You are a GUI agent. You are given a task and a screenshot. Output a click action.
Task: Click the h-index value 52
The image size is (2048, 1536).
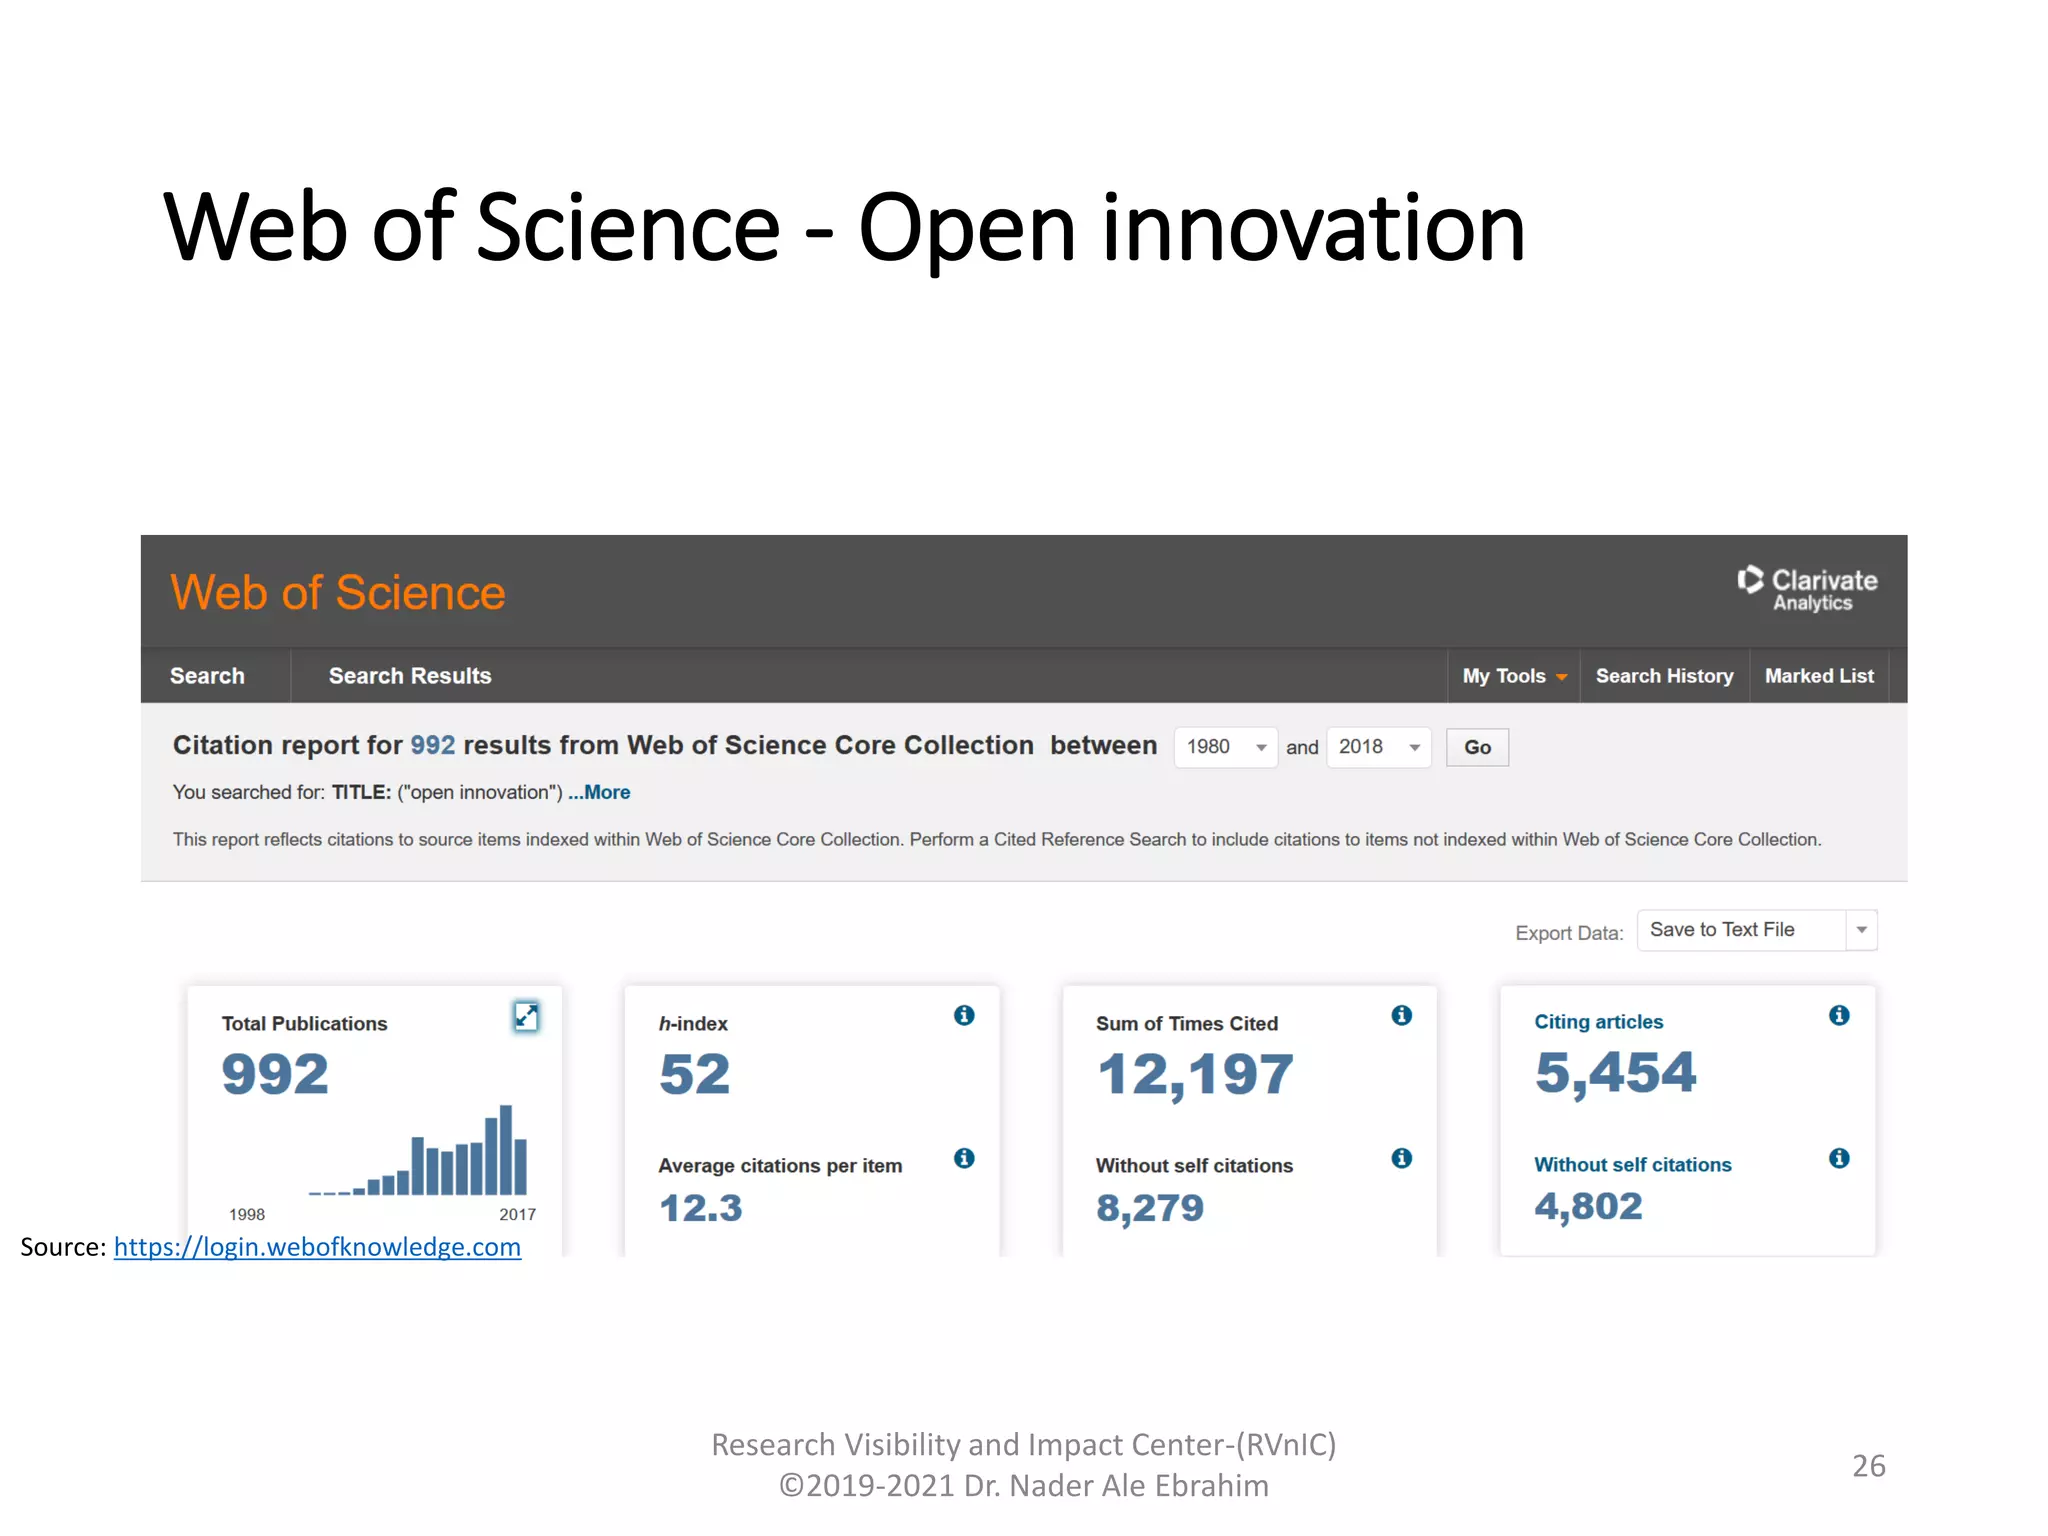(x=694, y=1075)
